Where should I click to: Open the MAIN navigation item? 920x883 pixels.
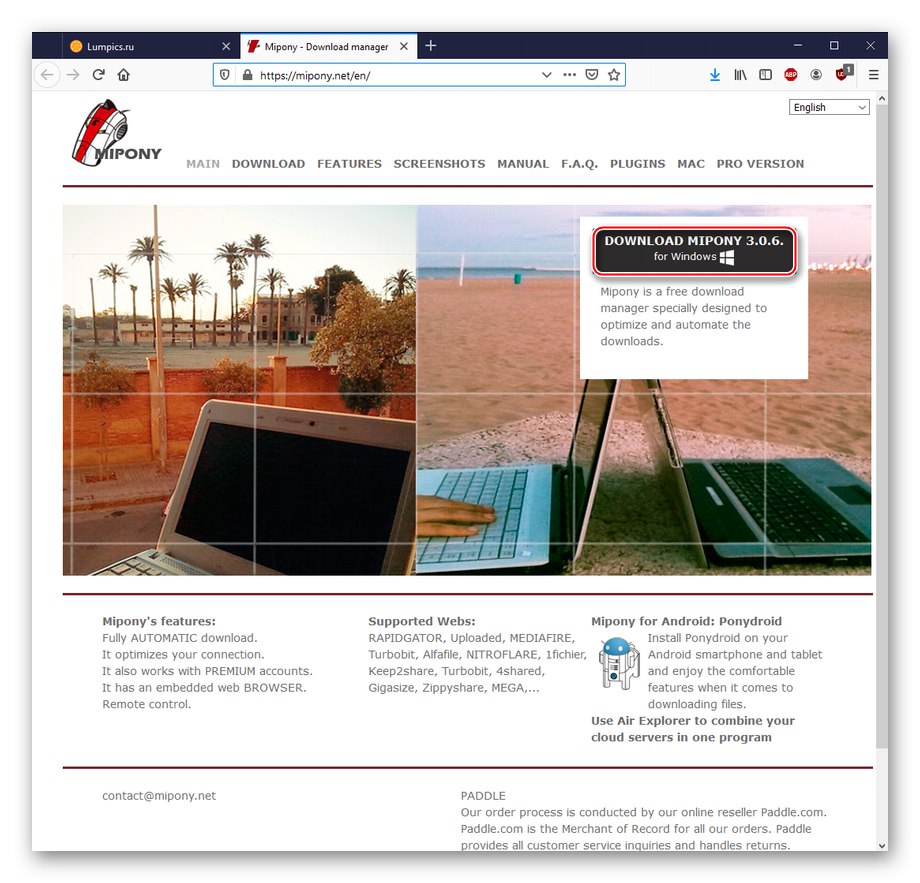[x=203, y=164]
